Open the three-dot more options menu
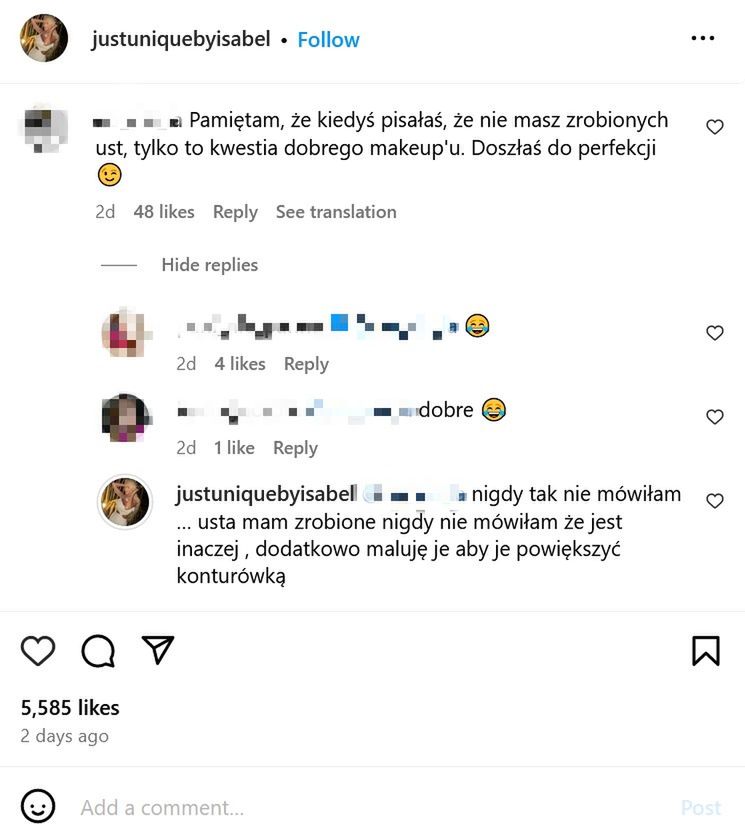Screen dimensions: 745x837 click(703, 39)
